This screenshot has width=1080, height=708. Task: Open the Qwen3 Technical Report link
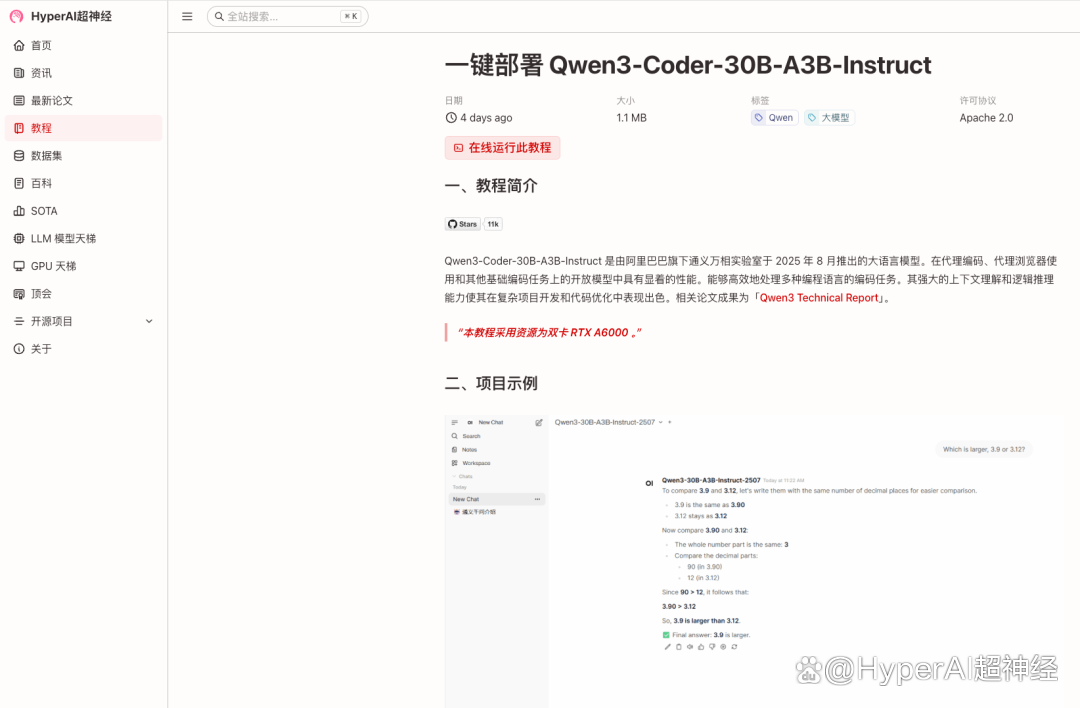point(820,298)
